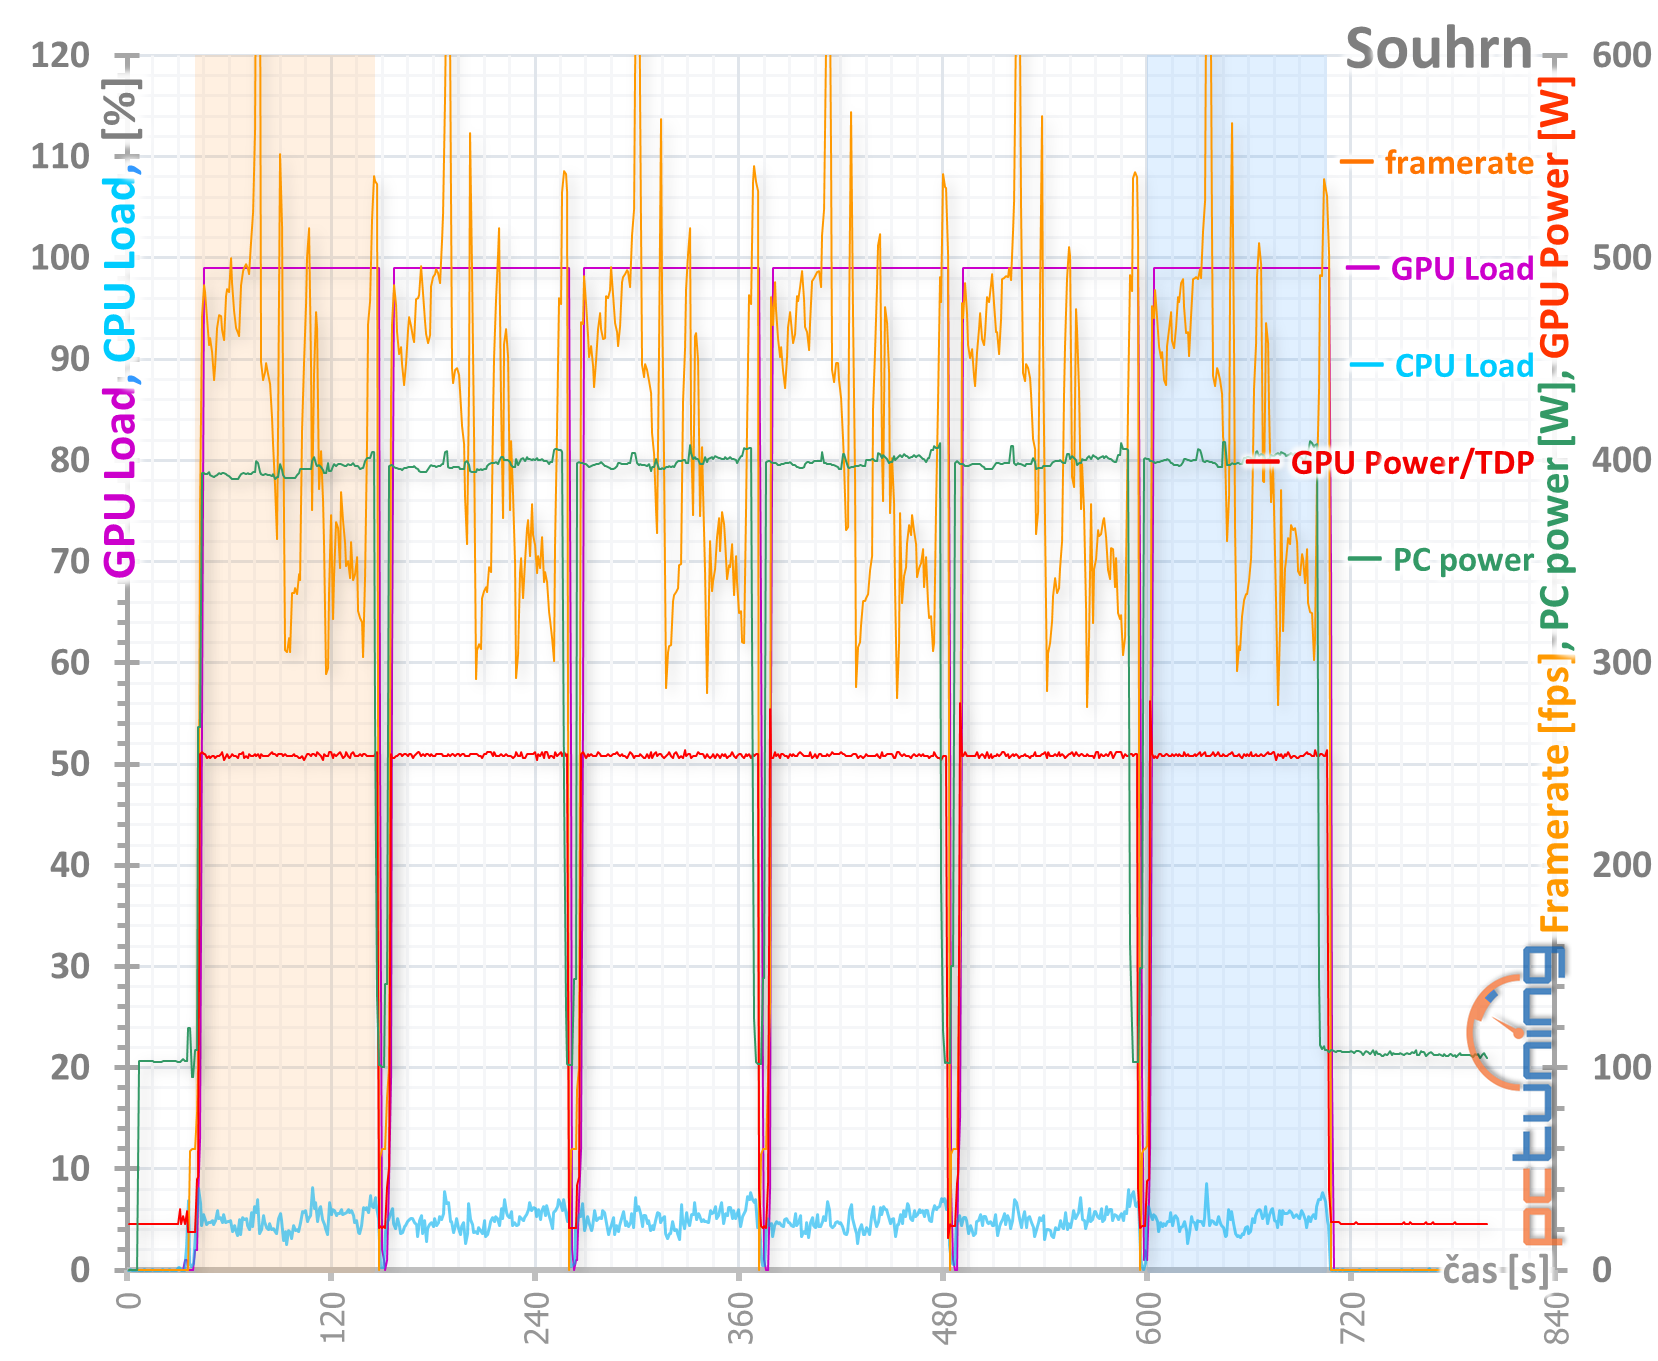Click the x-axis tick label 240
The height and width of the screenshot is (1361, 1658).
(535, 1320)
